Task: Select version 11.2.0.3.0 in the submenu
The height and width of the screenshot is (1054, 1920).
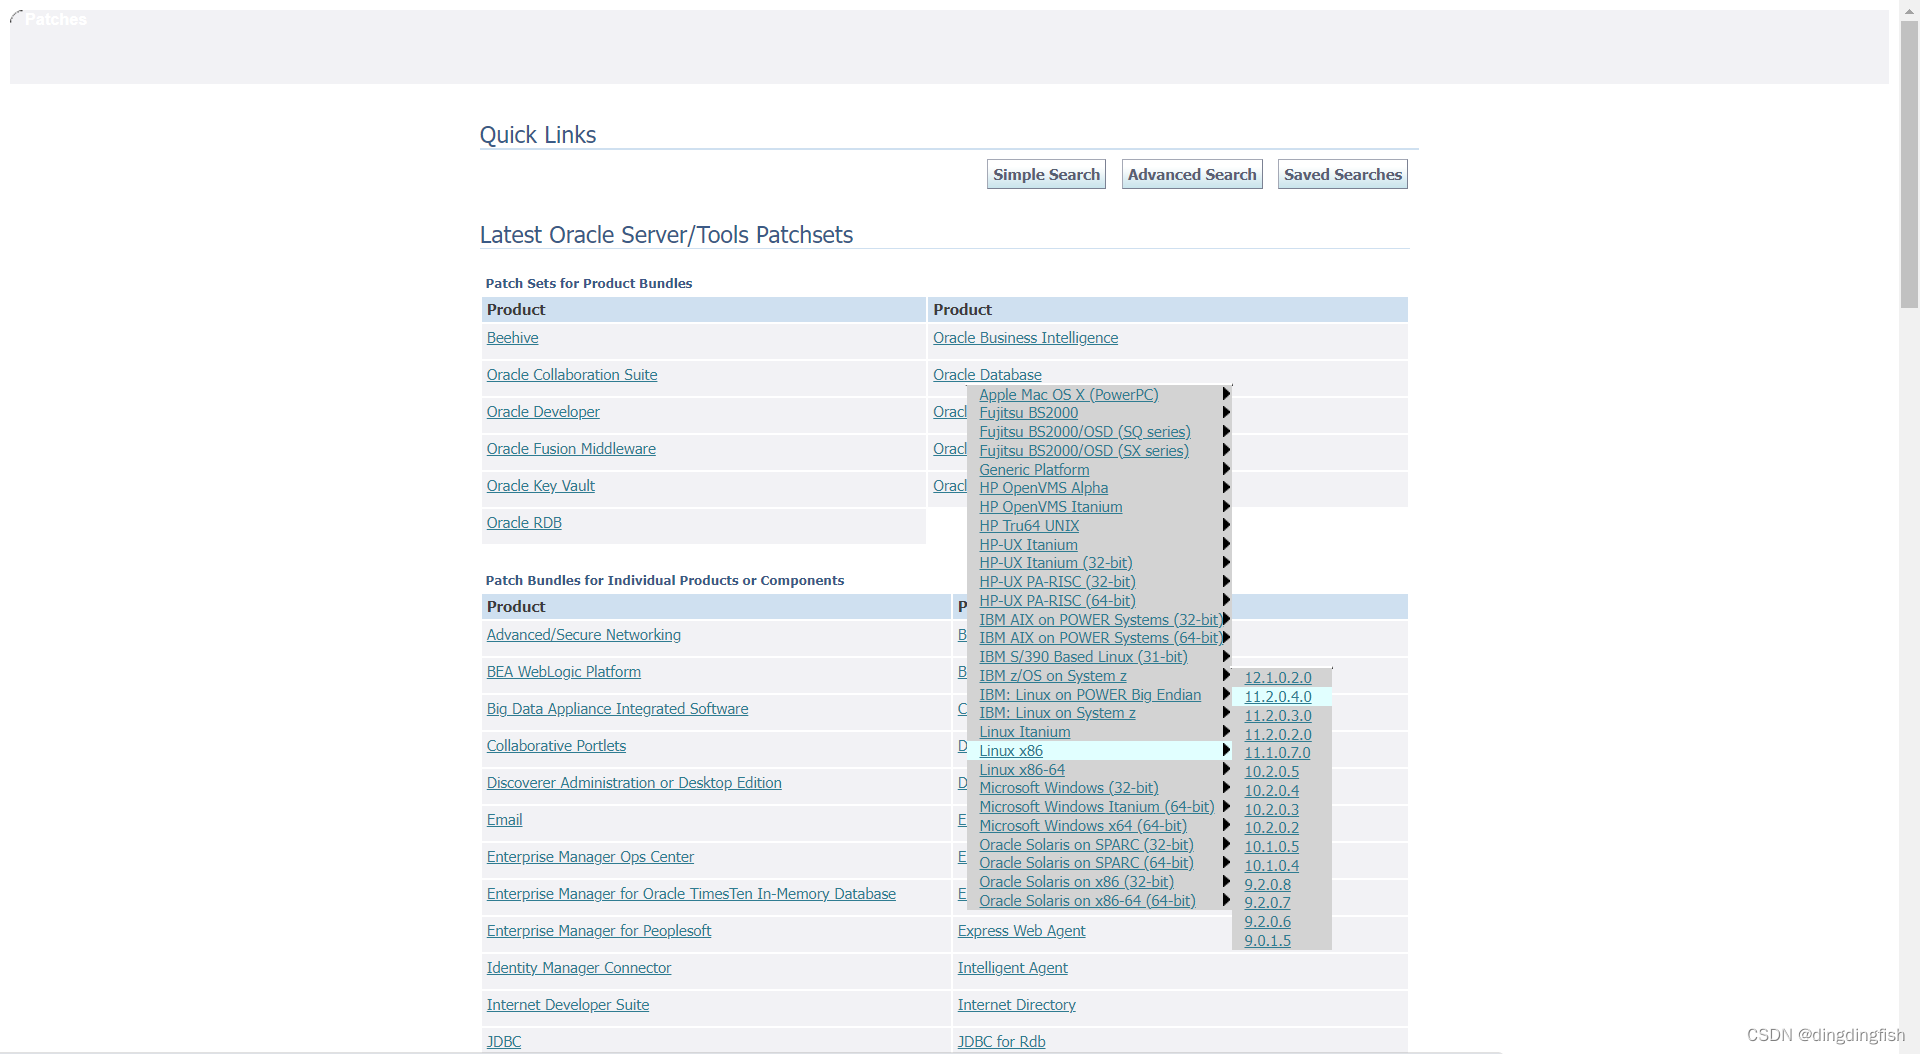Action: [x=1278, y=716]
